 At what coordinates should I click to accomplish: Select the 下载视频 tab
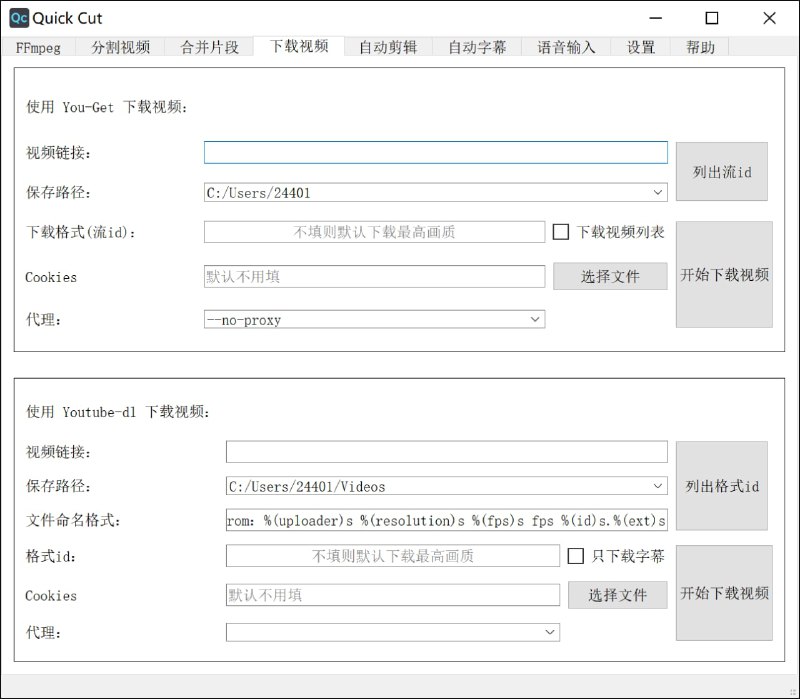click(299, 46)
